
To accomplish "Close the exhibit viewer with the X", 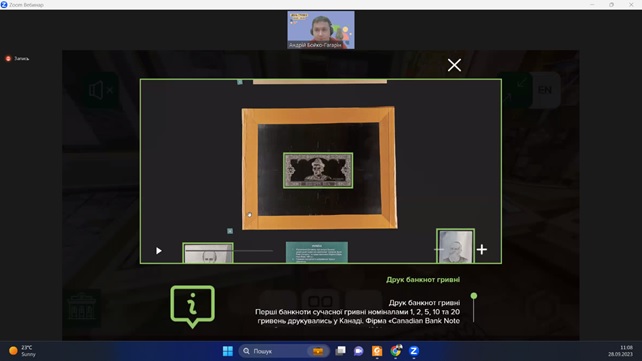I will [454, 65].
